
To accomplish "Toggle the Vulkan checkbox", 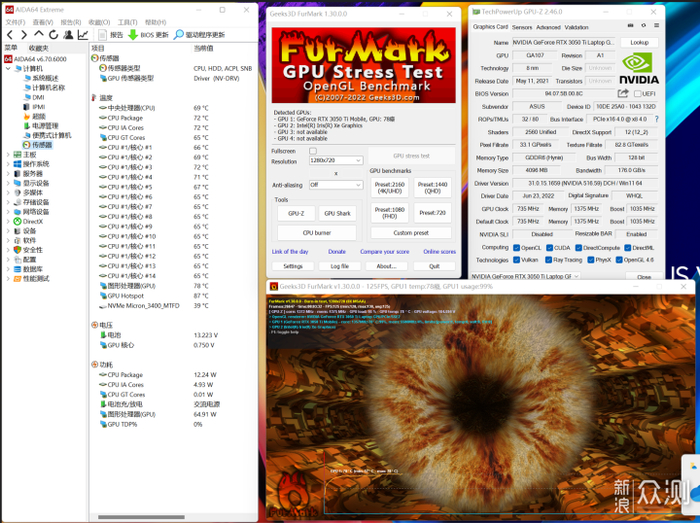I will click(517, 260).
